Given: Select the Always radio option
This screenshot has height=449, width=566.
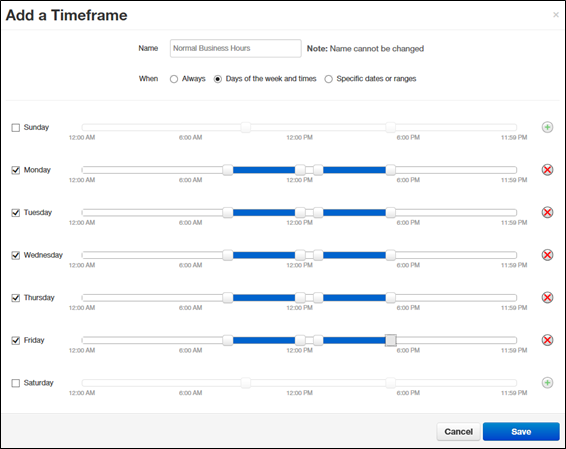Looking at the screenshot, I should point(174,79).
